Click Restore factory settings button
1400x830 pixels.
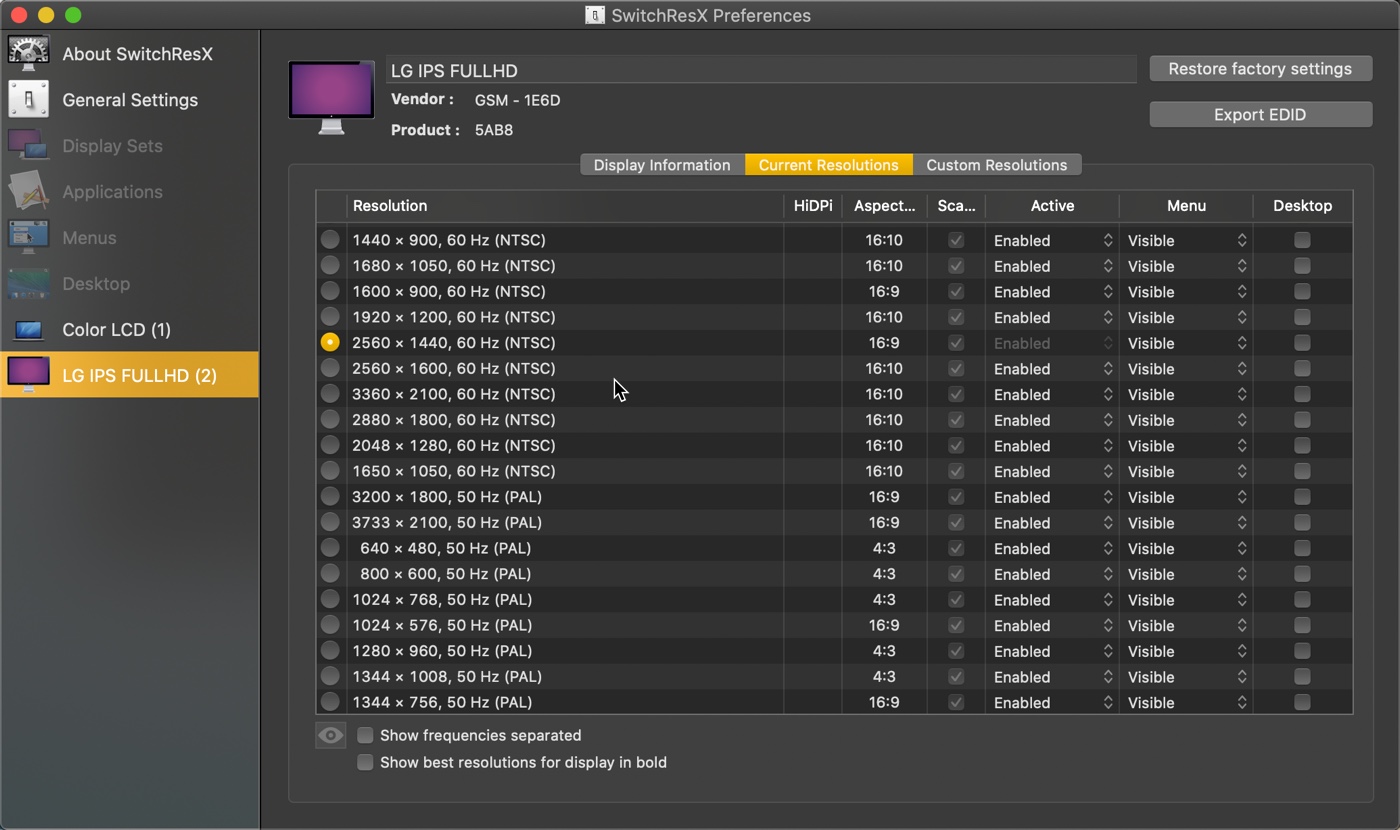(x=1260, y=69)
